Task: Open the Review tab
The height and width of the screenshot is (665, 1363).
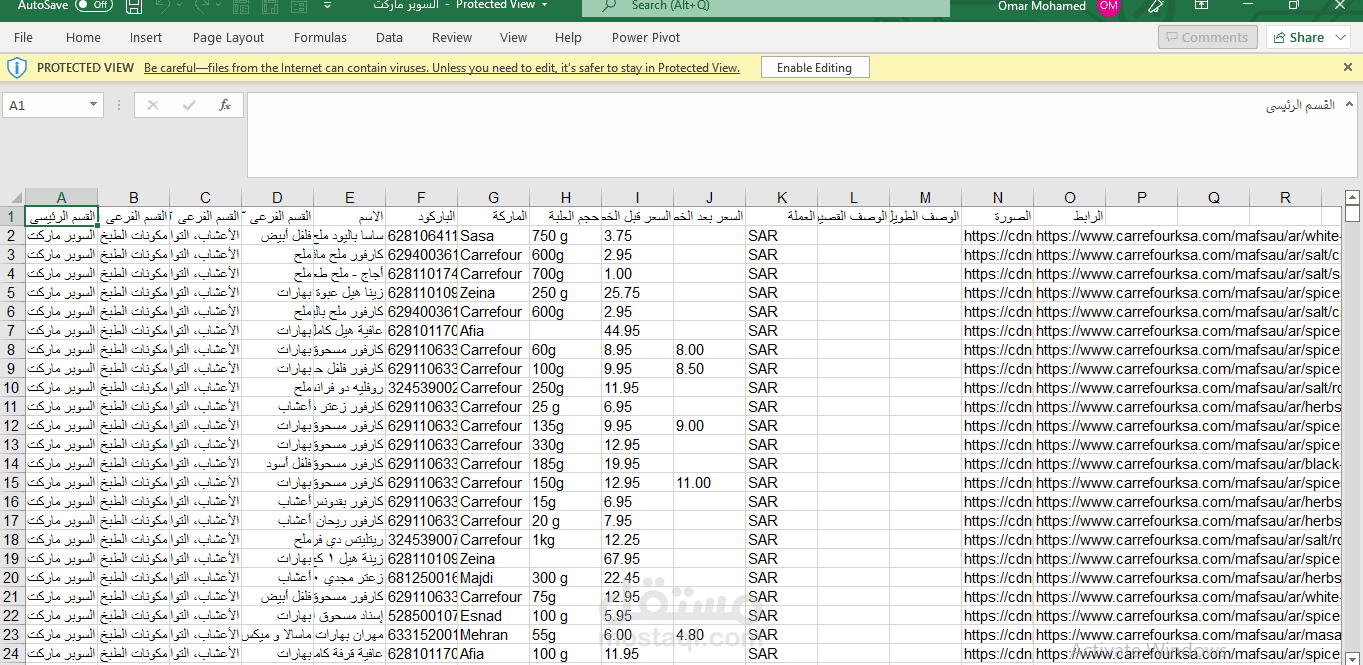Action: pyautogui.click(x=452, y=38)
